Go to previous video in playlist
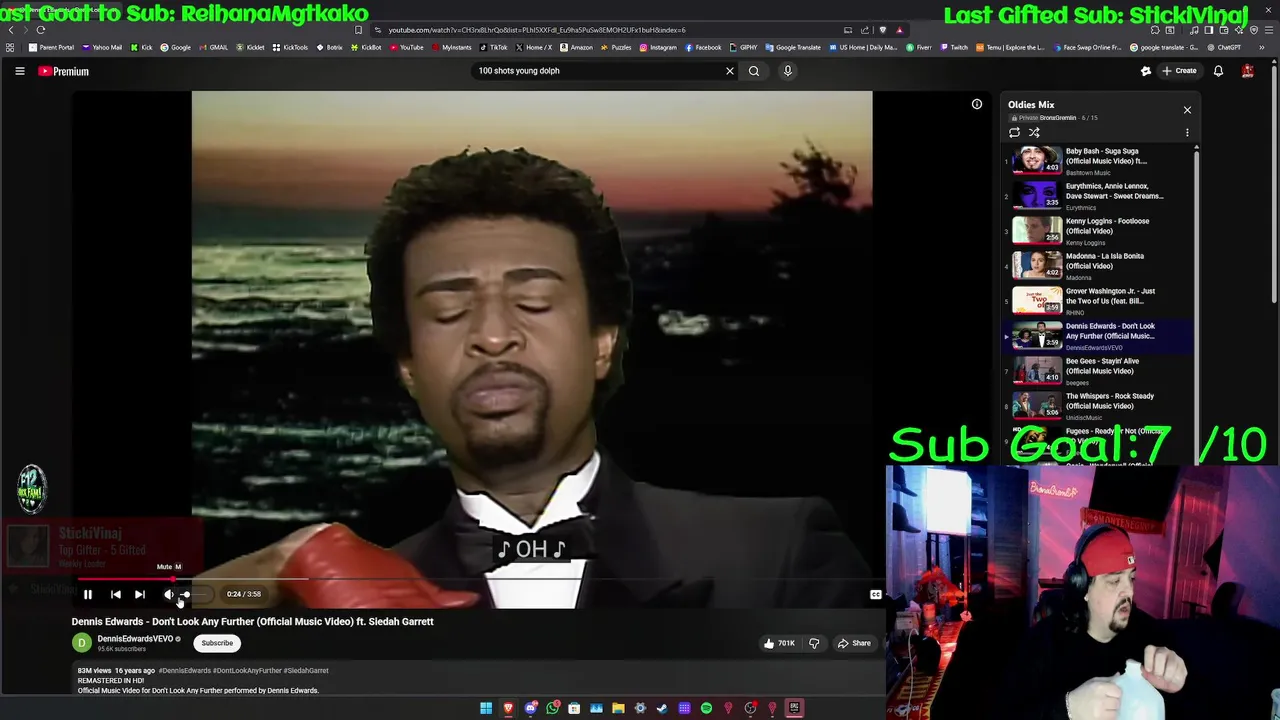 (115, 594)
